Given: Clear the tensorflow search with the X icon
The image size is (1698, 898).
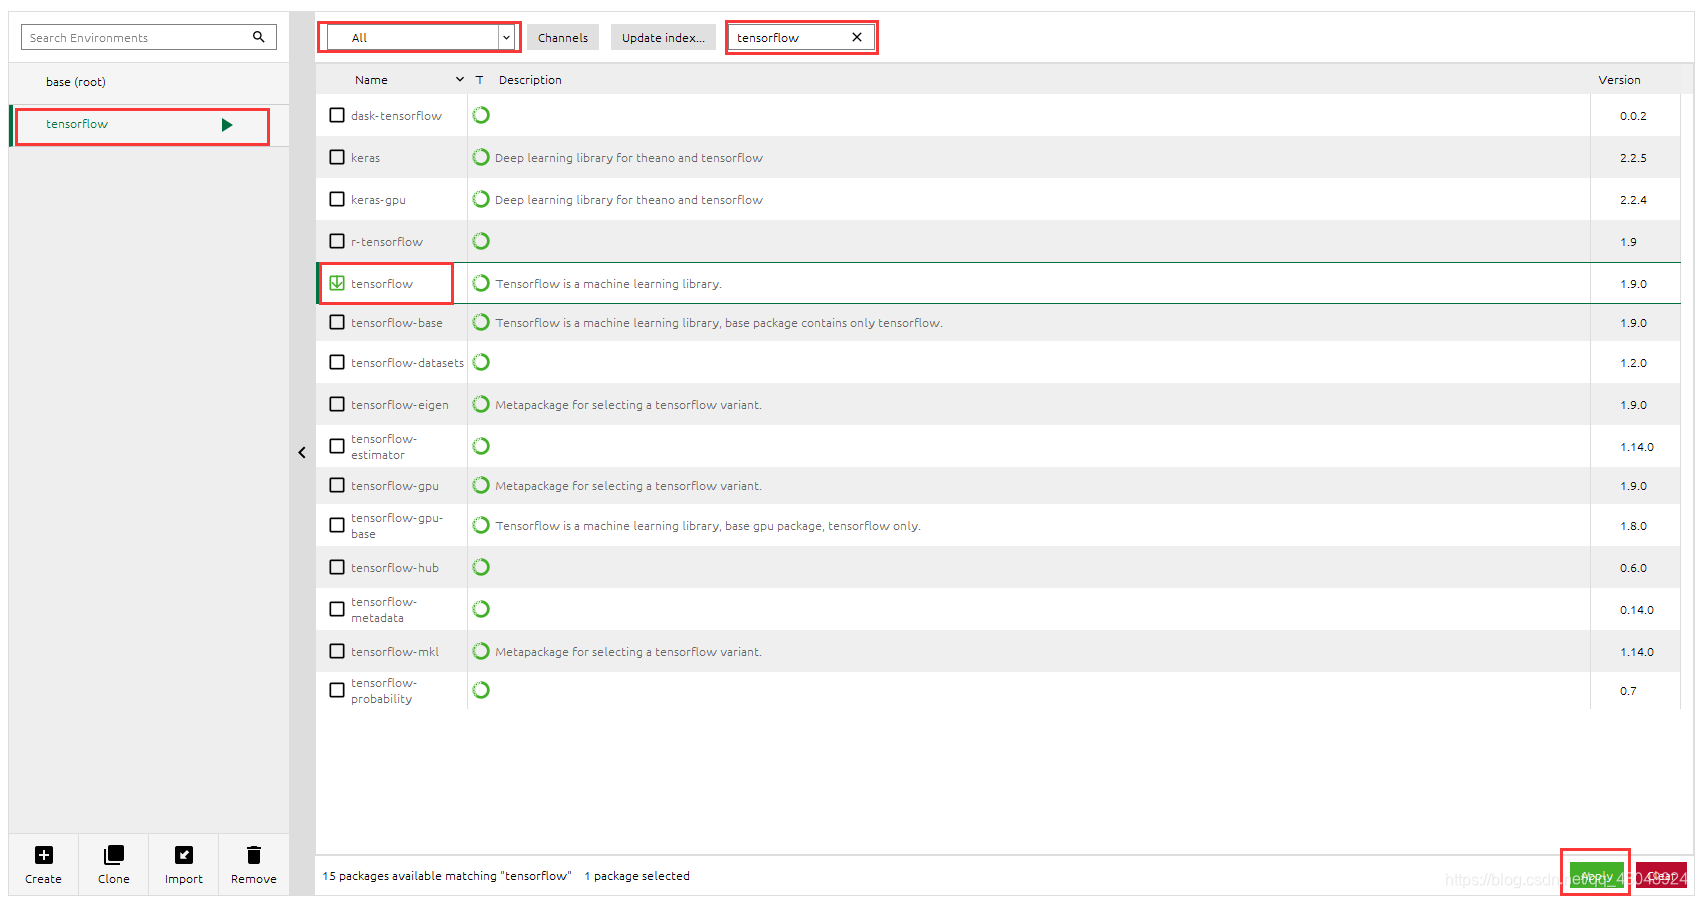Looking at the screenshot, I should click(x=857, y=37).
